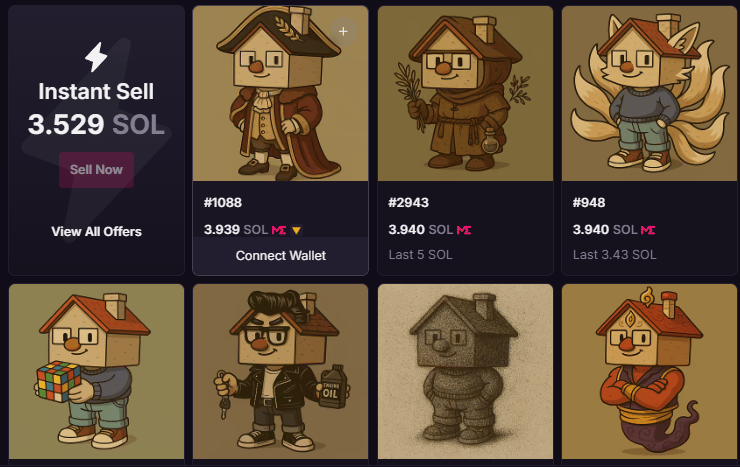This screenshot has height=467, width=740.
Task: Click Connect Wallet on card #1088
Action: tap(280, 256)
